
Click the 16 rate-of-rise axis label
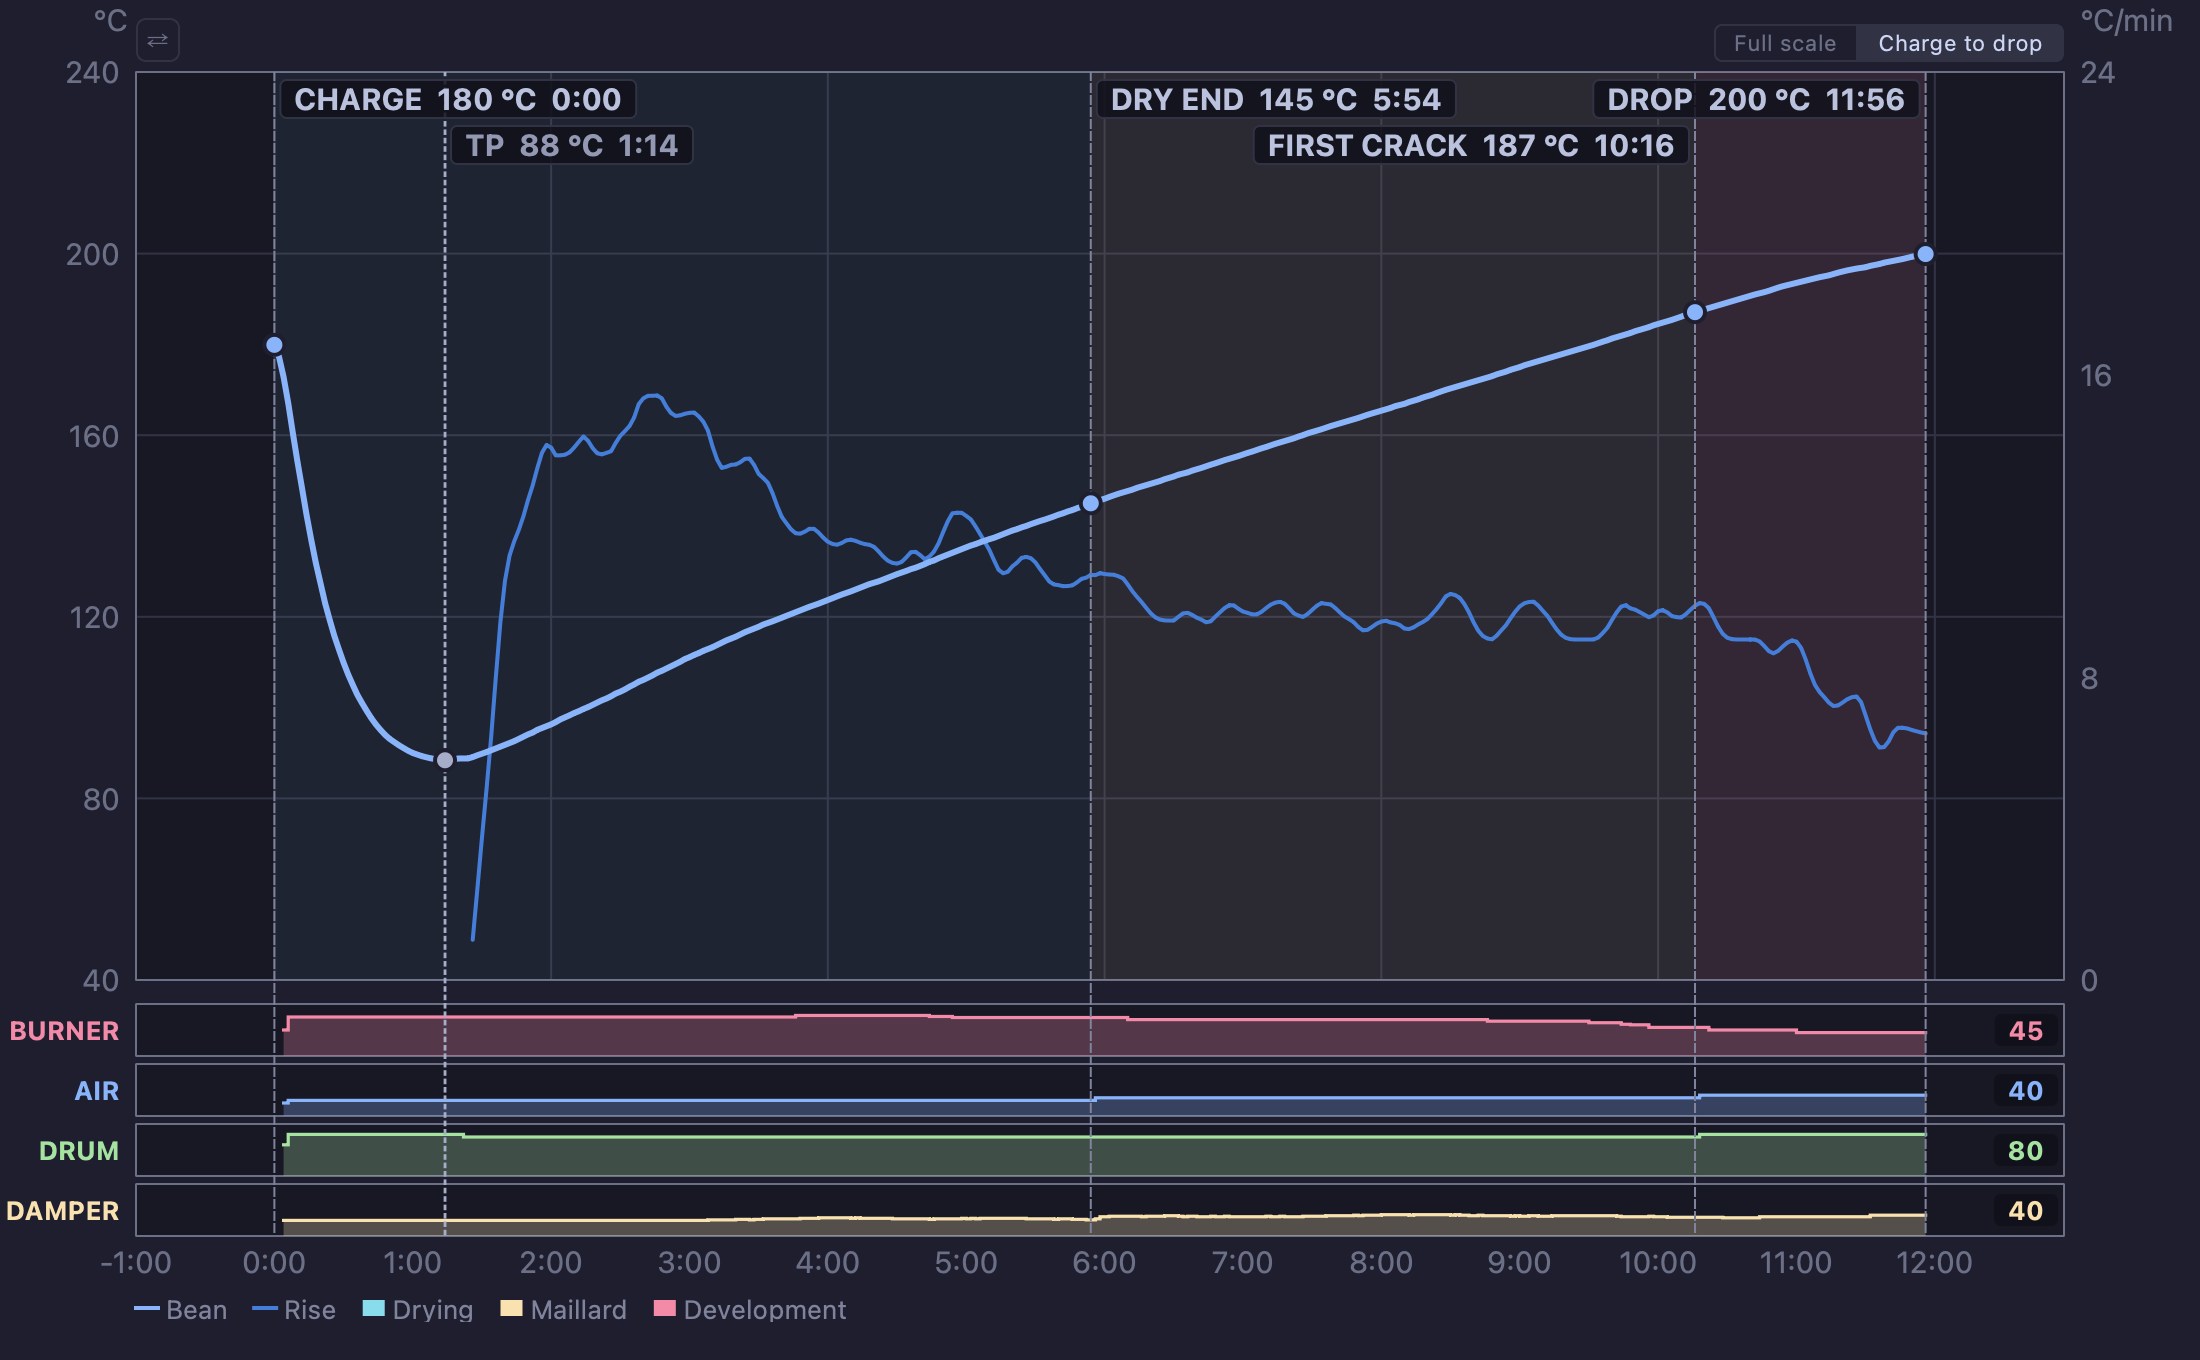coord(2096,376)
